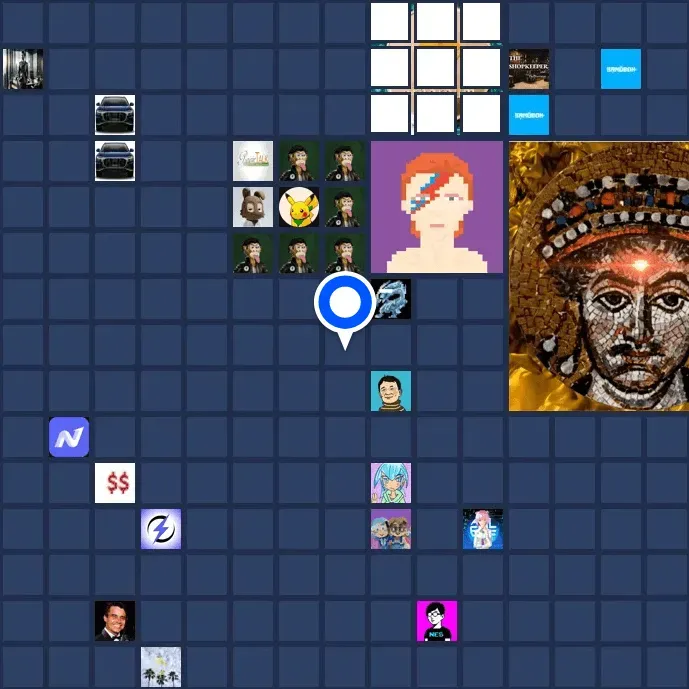This screenshot has height=689, width=689.
Task: Click the red dollar signs tile
Action: pos(115,483)
